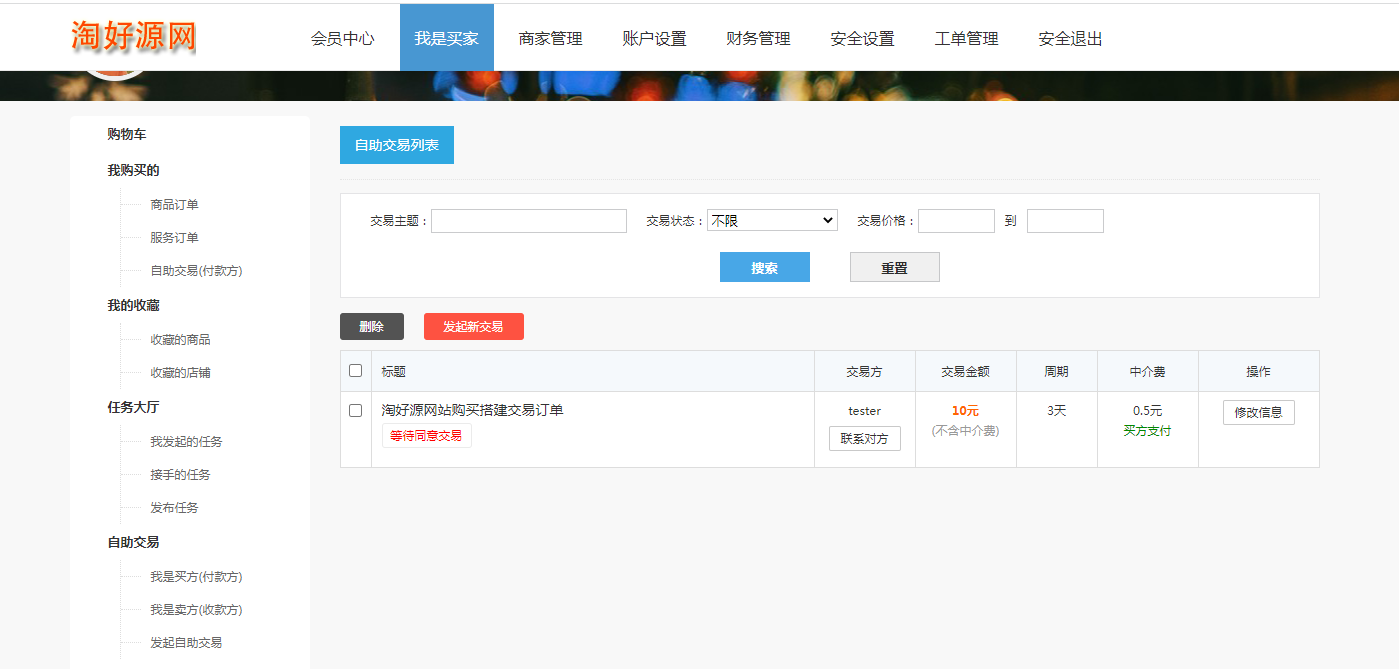Focus the 交易主题 text field
The width and height of the screenshot is (1399, 669).
coord(528,221)
